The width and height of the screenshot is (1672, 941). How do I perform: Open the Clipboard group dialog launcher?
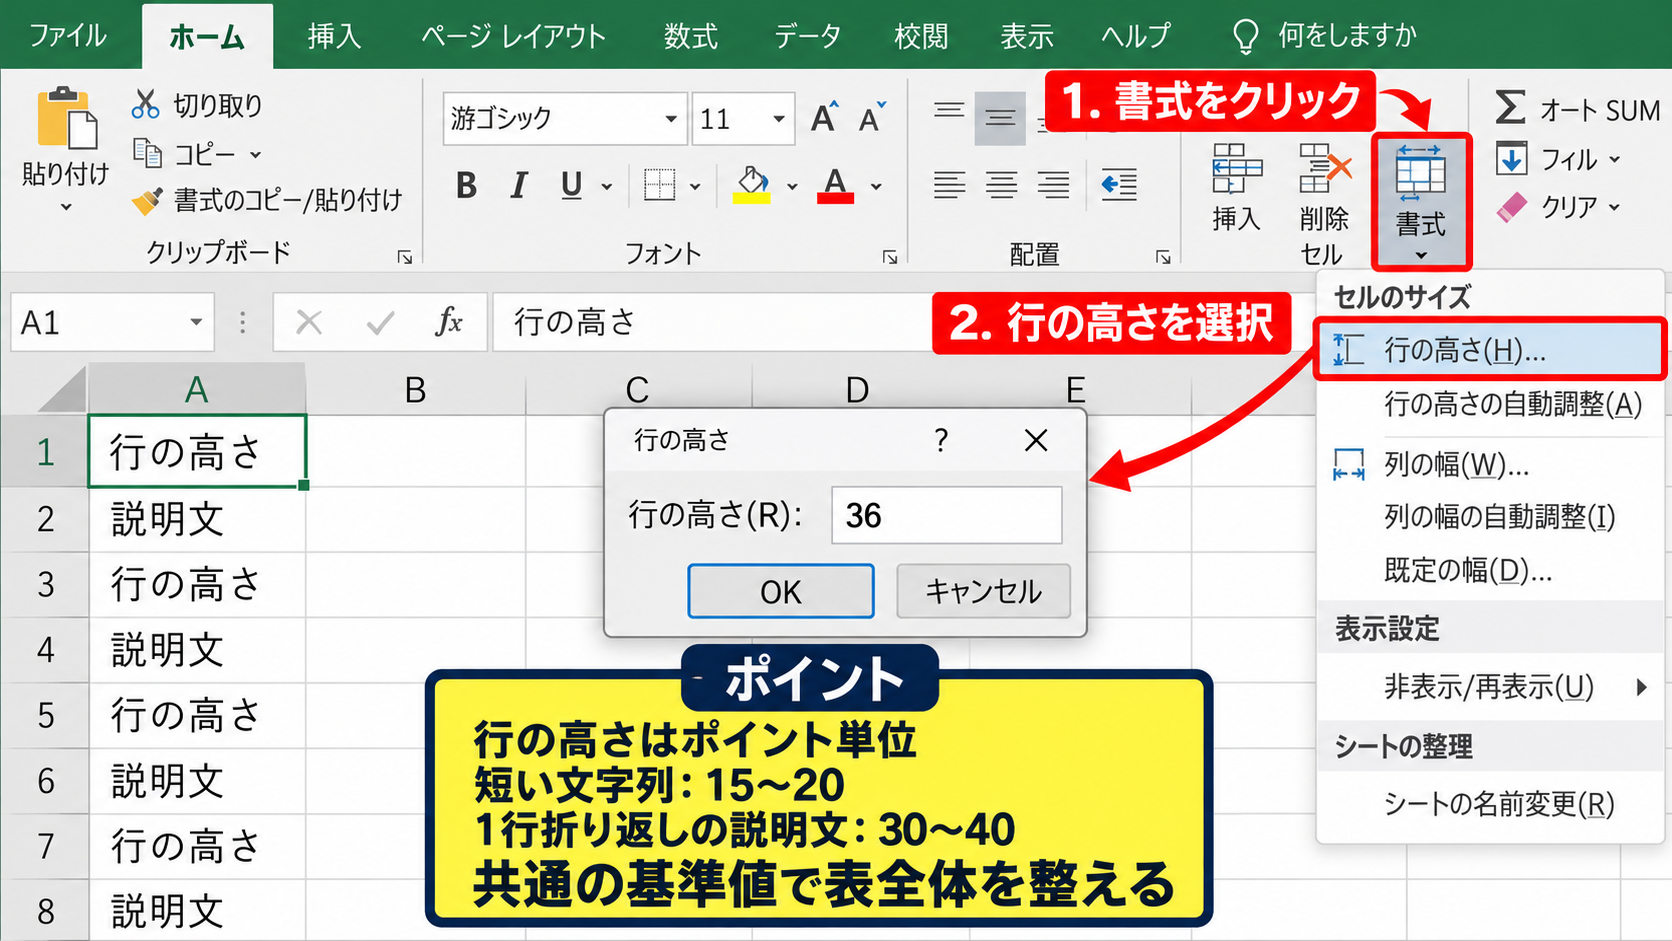tap(405, 257)
